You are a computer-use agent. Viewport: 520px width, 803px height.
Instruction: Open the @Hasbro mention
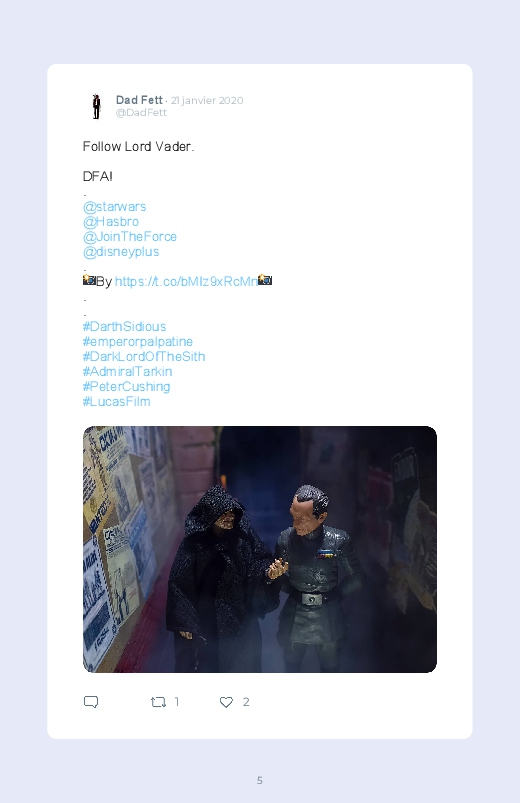pyautogui.click(x=111, y=221)
